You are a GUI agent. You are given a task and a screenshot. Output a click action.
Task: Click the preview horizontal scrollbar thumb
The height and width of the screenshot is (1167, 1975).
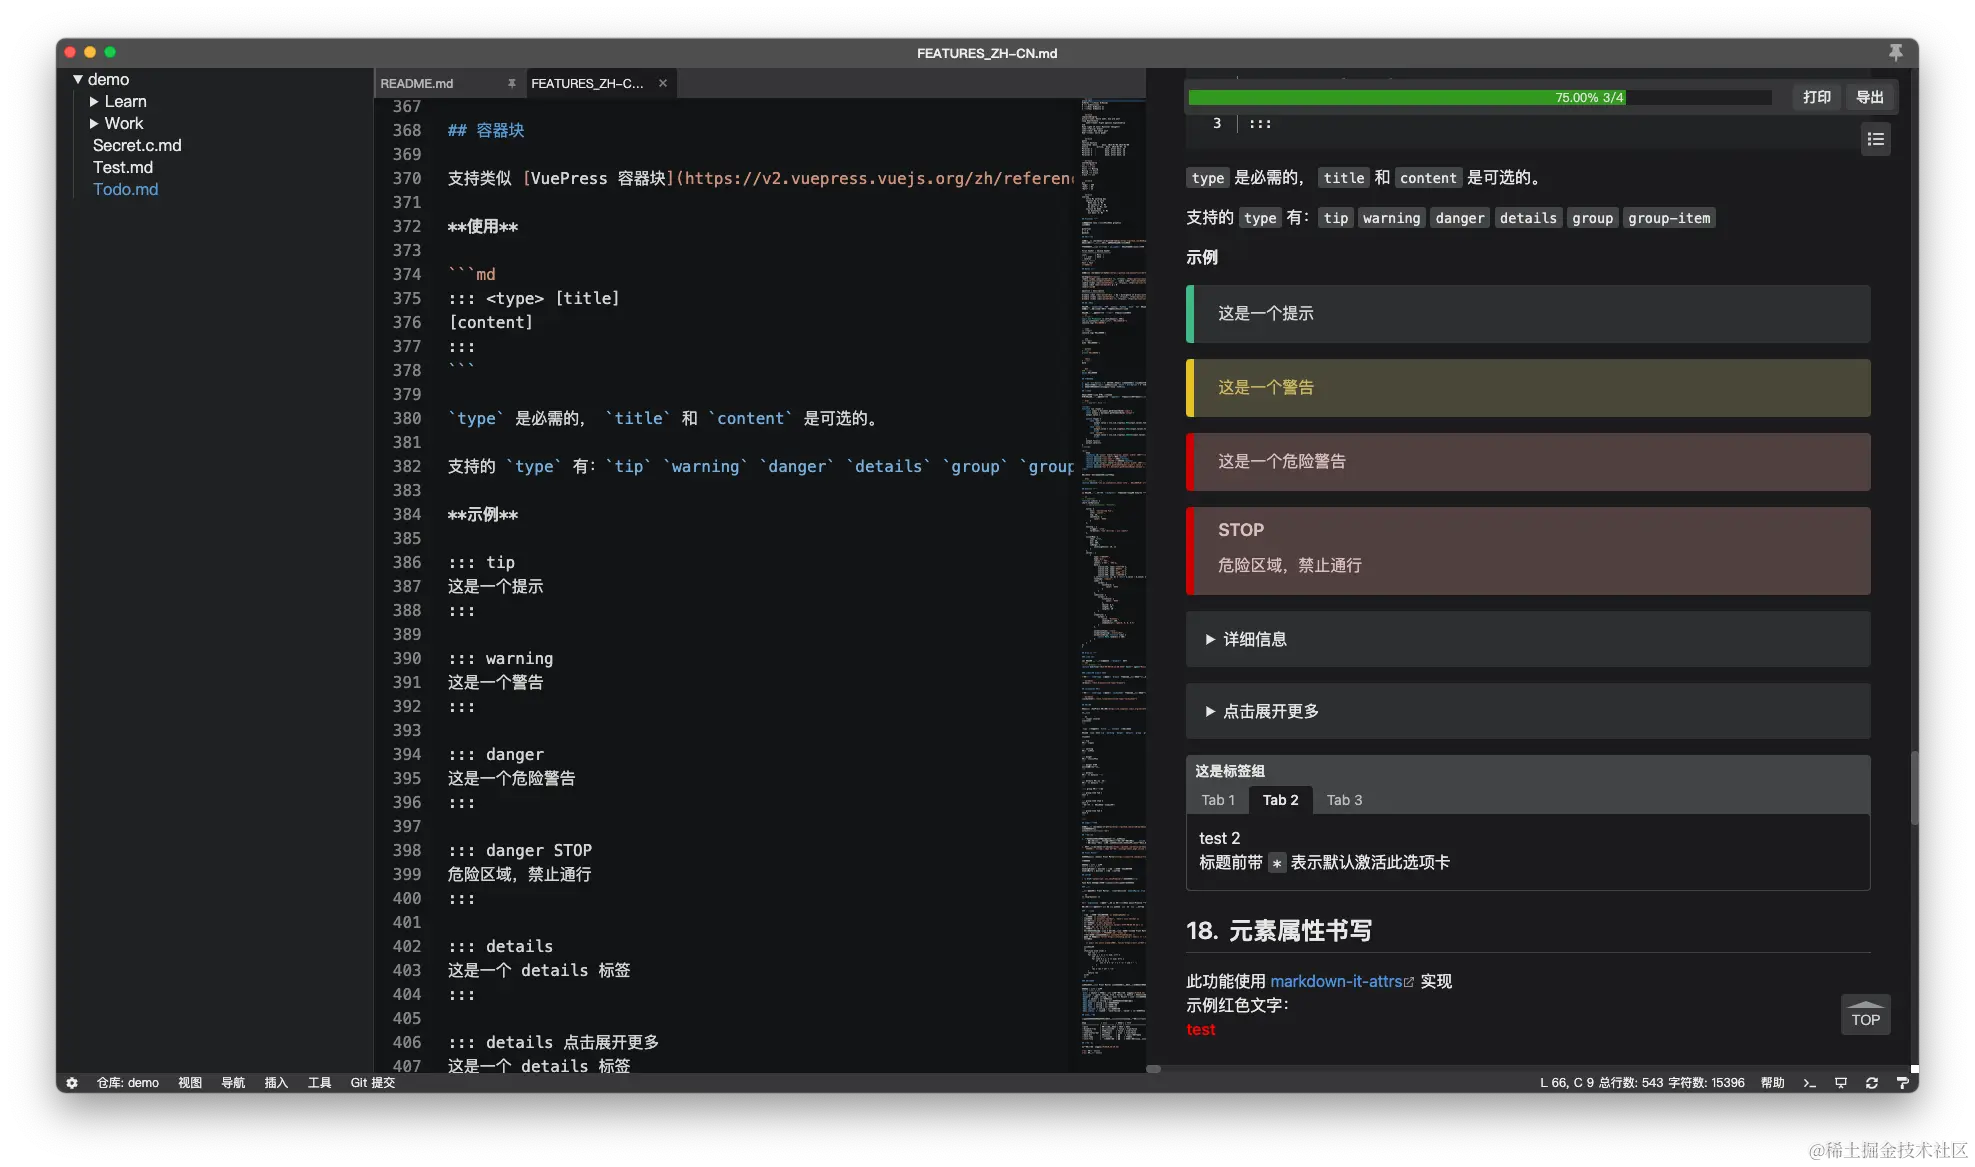point(1153,1069)
